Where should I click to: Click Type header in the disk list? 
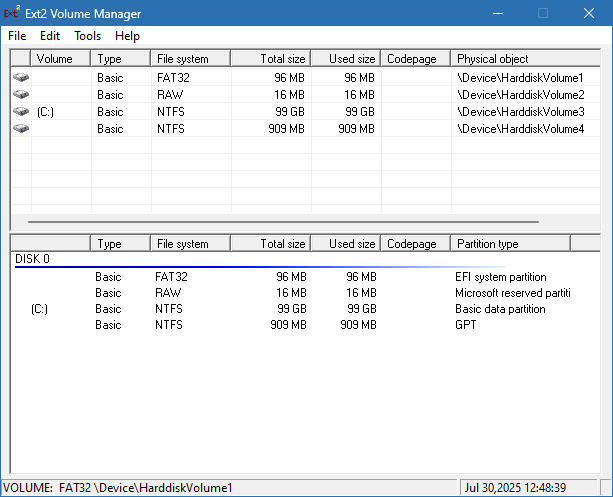pos(121,244)
